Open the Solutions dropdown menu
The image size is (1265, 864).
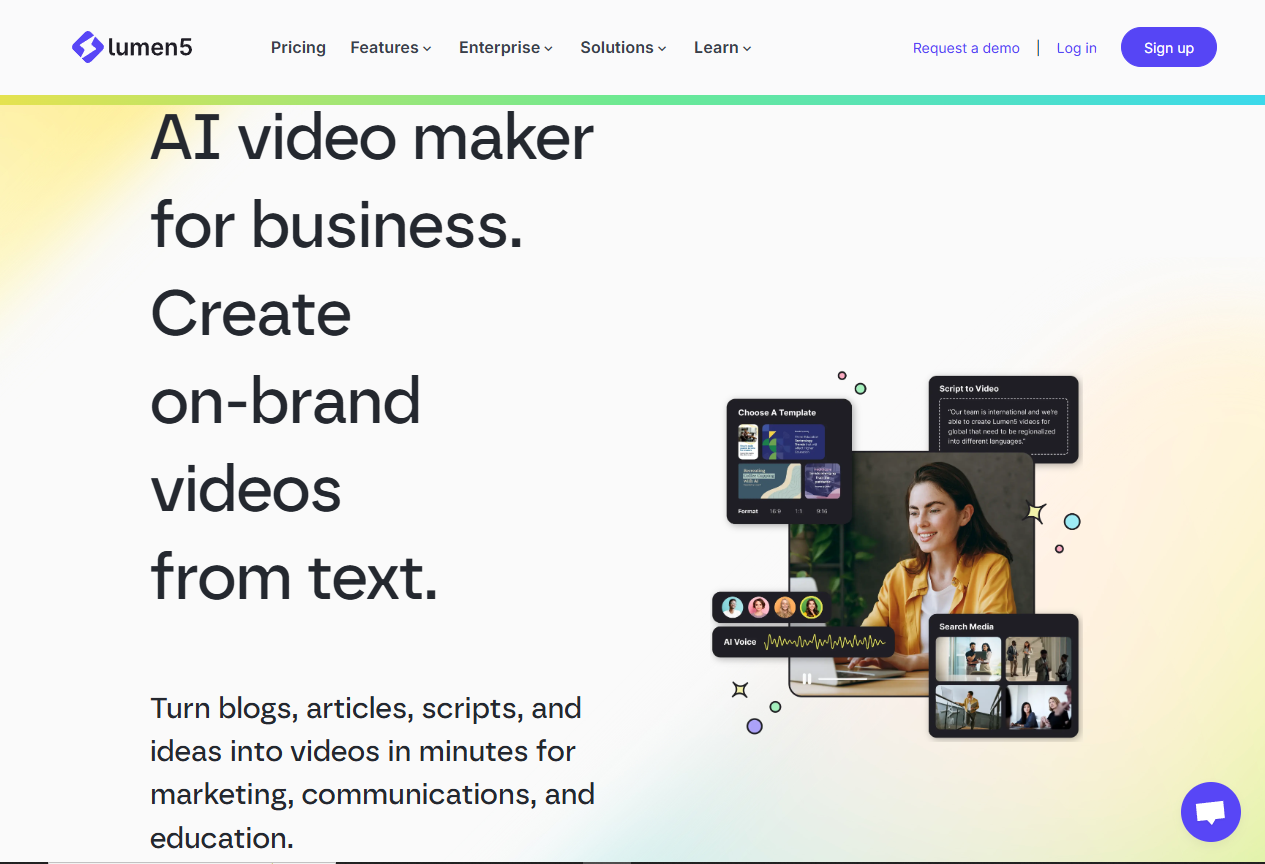(x=623, y=47)
